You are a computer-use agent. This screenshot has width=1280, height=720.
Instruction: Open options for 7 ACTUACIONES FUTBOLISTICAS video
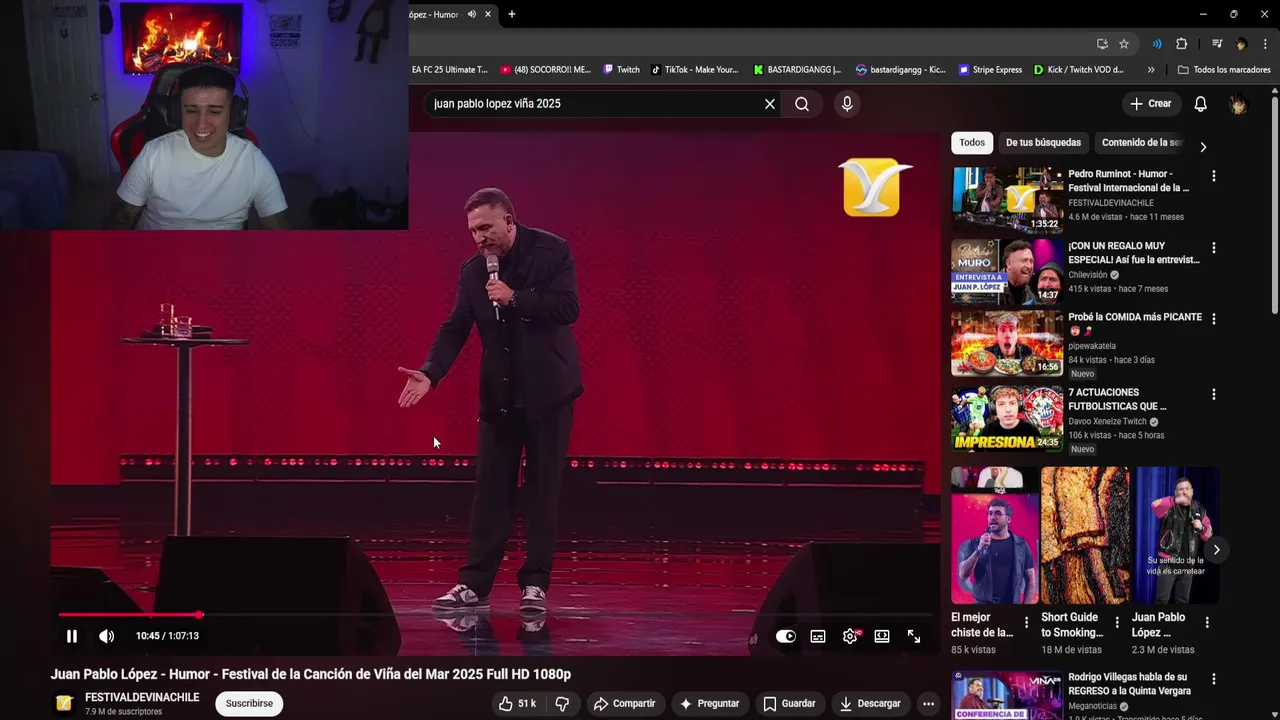(x=1214, y=395)
